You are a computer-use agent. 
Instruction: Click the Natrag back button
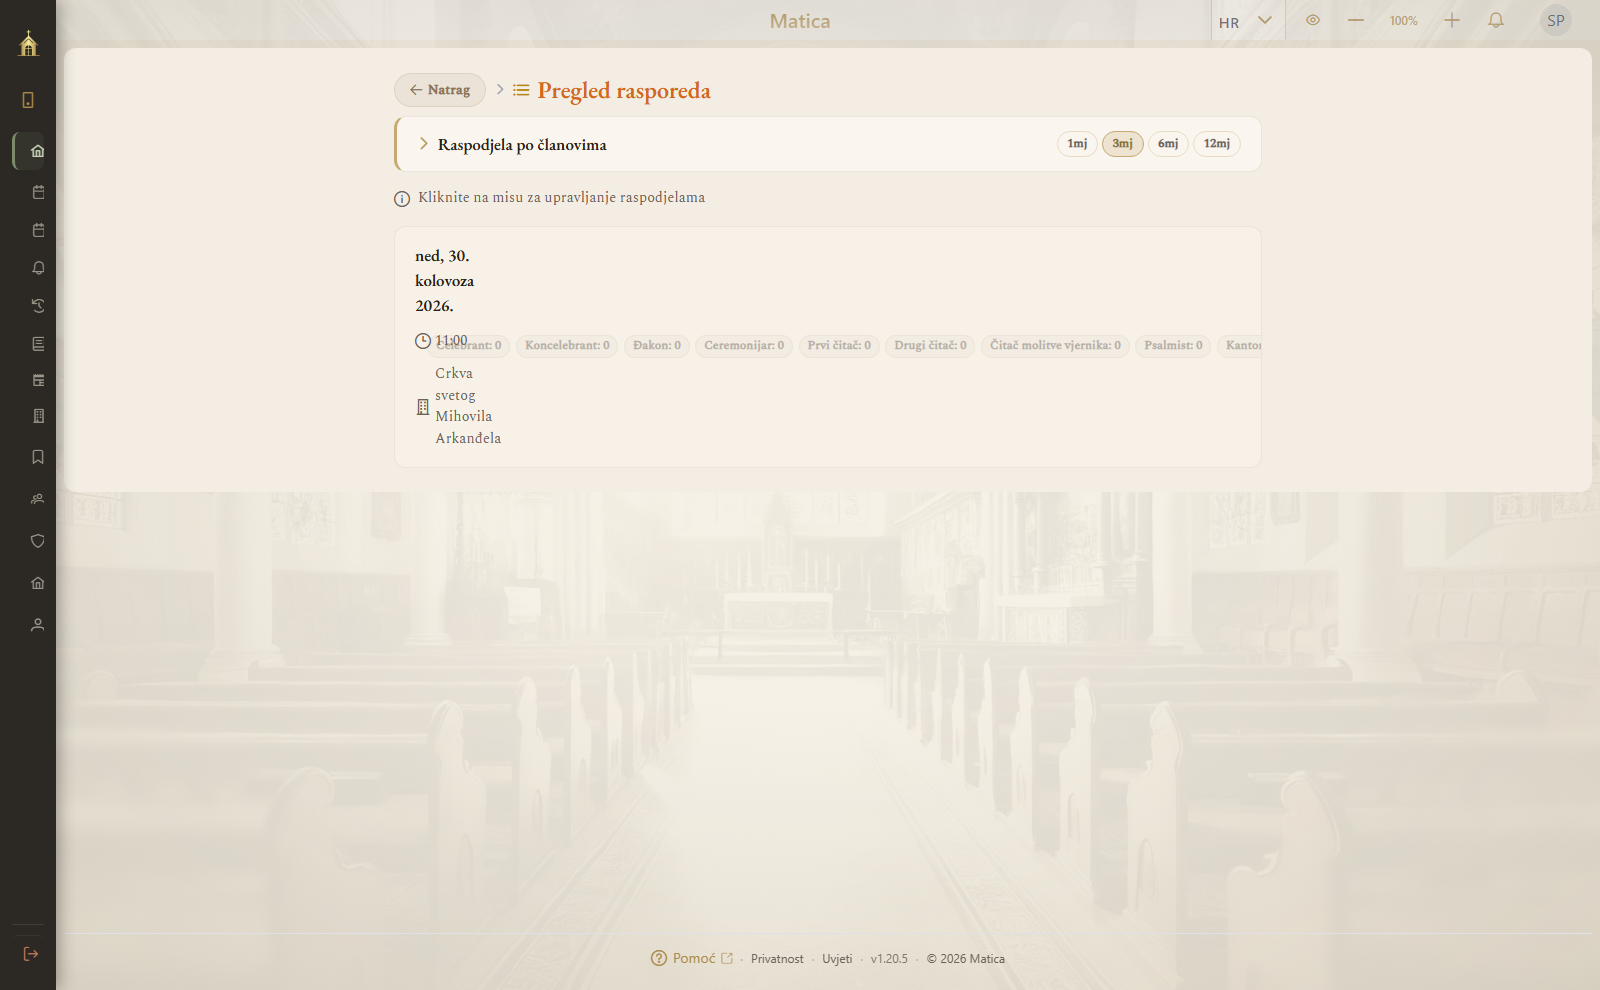coord(440,90)
